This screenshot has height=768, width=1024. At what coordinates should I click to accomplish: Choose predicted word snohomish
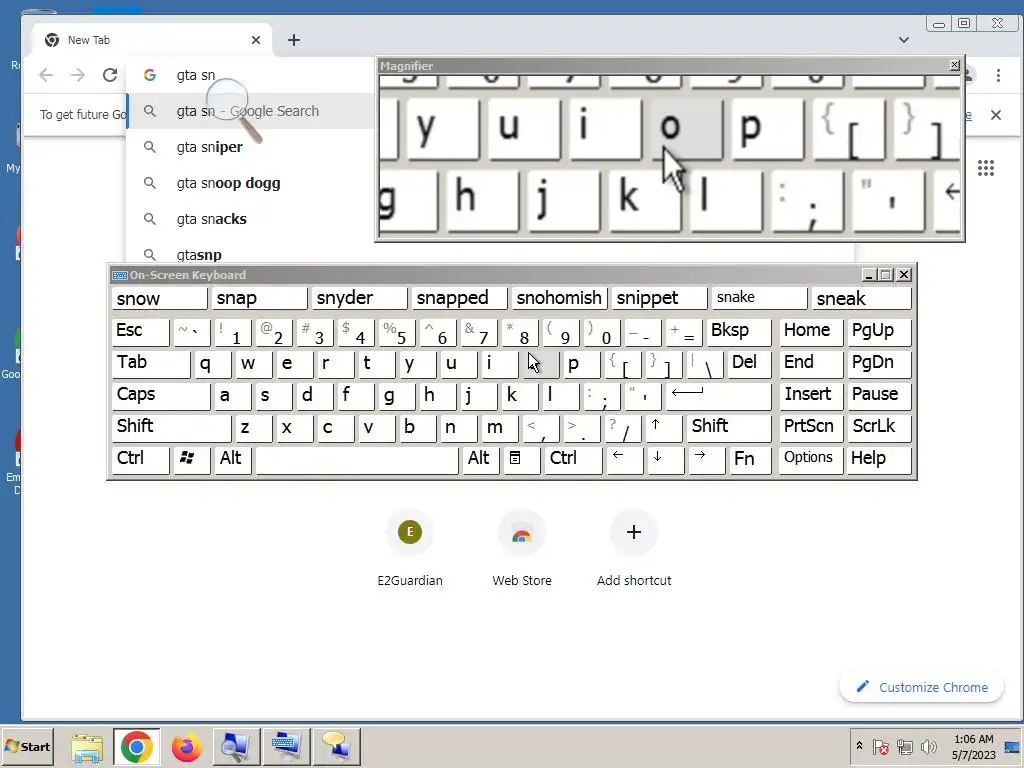tap(560, 298)
